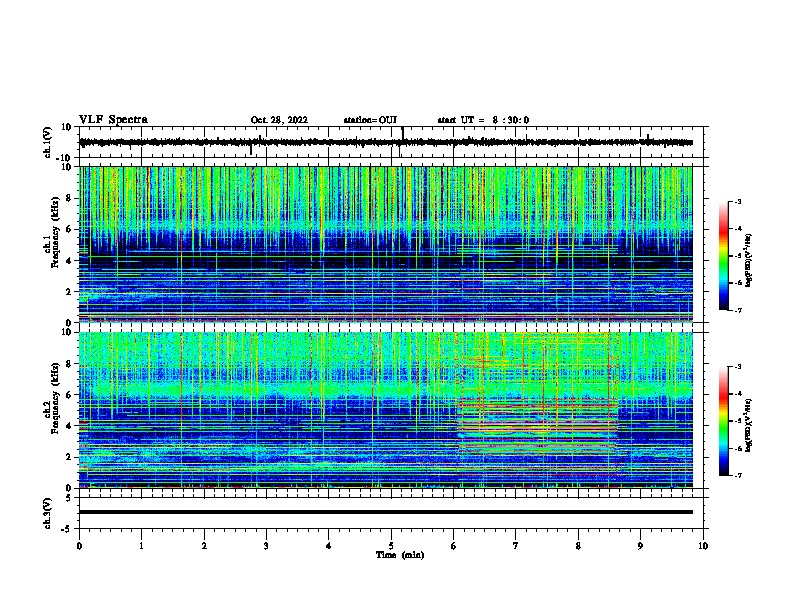Click the "-3" label on upper color bar
The width and height of the screenshot is (792, 612).
pos(738,201)
